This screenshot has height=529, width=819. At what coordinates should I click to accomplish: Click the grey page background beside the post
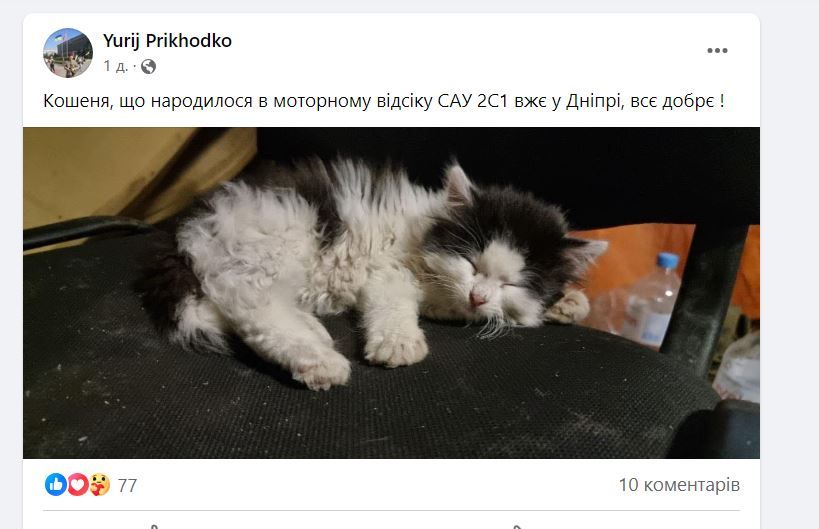(x=789, y=261)
